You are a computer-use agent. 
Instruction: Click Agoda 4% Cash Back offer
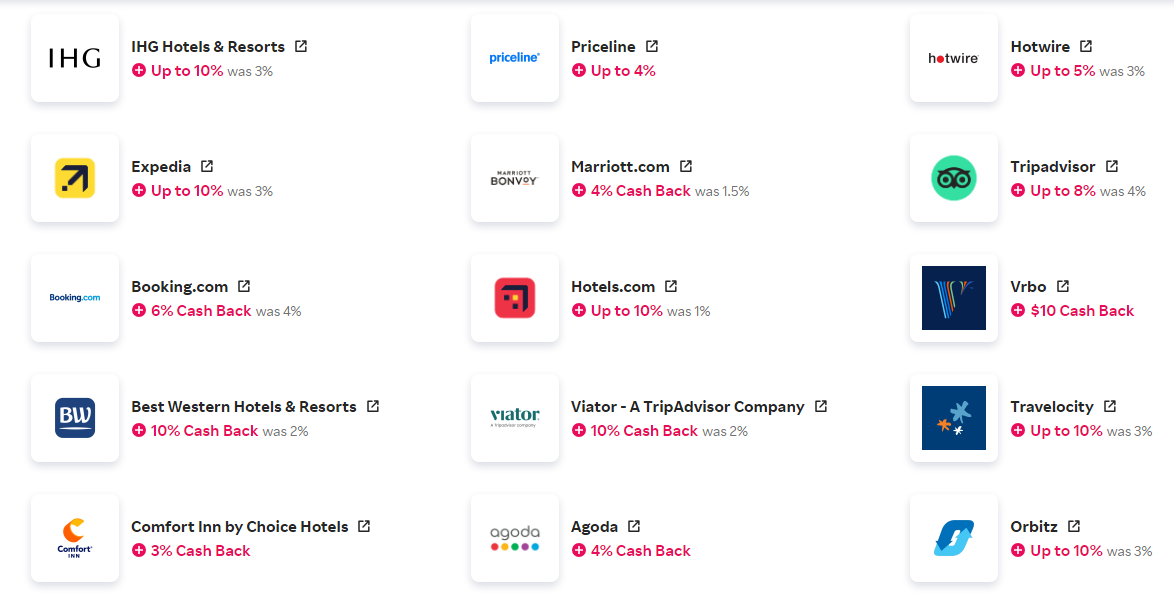click(640, 551)
